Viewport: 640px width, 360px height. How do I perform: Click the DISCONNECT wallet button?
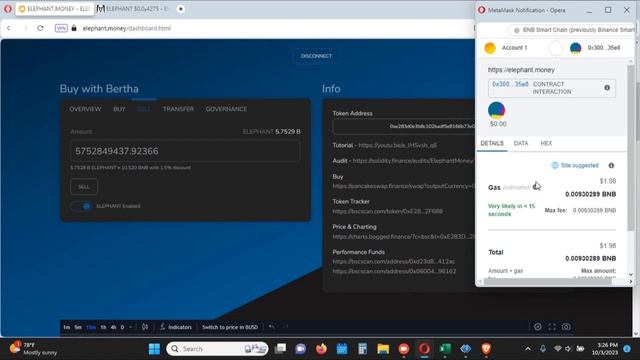tap(316, 56)
